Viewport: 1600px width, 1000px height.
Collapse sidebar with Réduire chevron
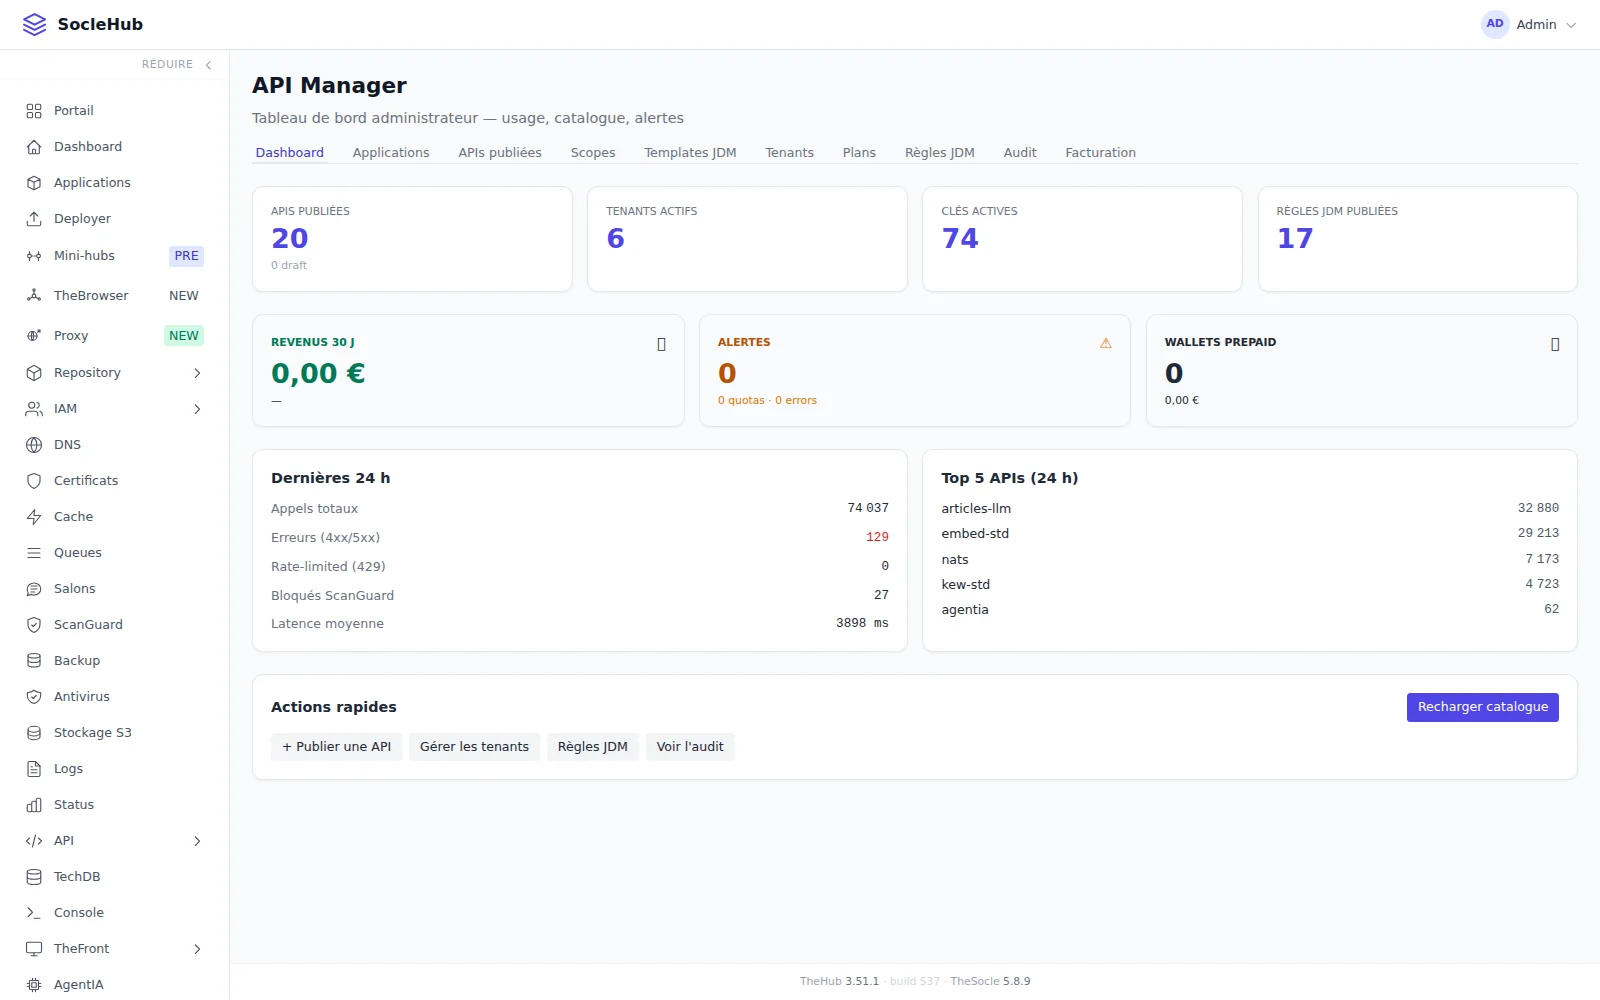(208, 65)
